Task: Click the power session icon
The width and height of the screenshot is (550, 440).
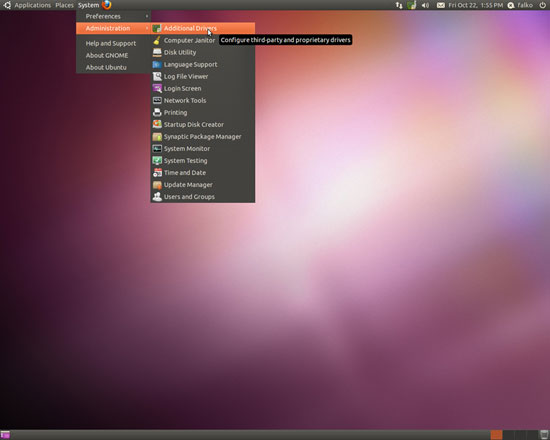Action: point(542,5)
